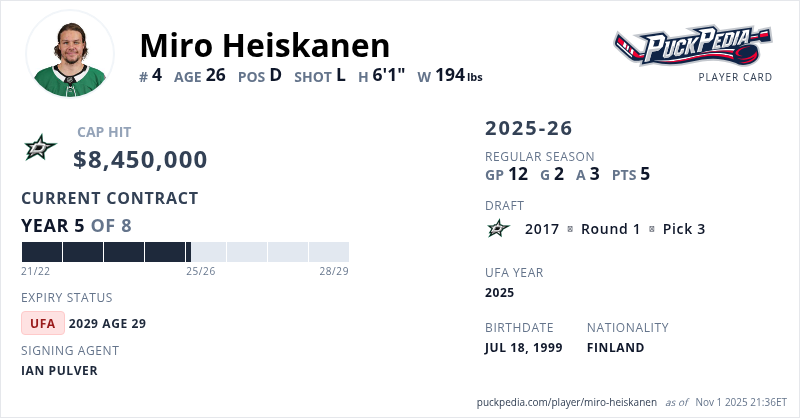Click the Dallas Stars logo beside cap hit
The width and height of the screenshot is (800, 418).
point(41,148)
